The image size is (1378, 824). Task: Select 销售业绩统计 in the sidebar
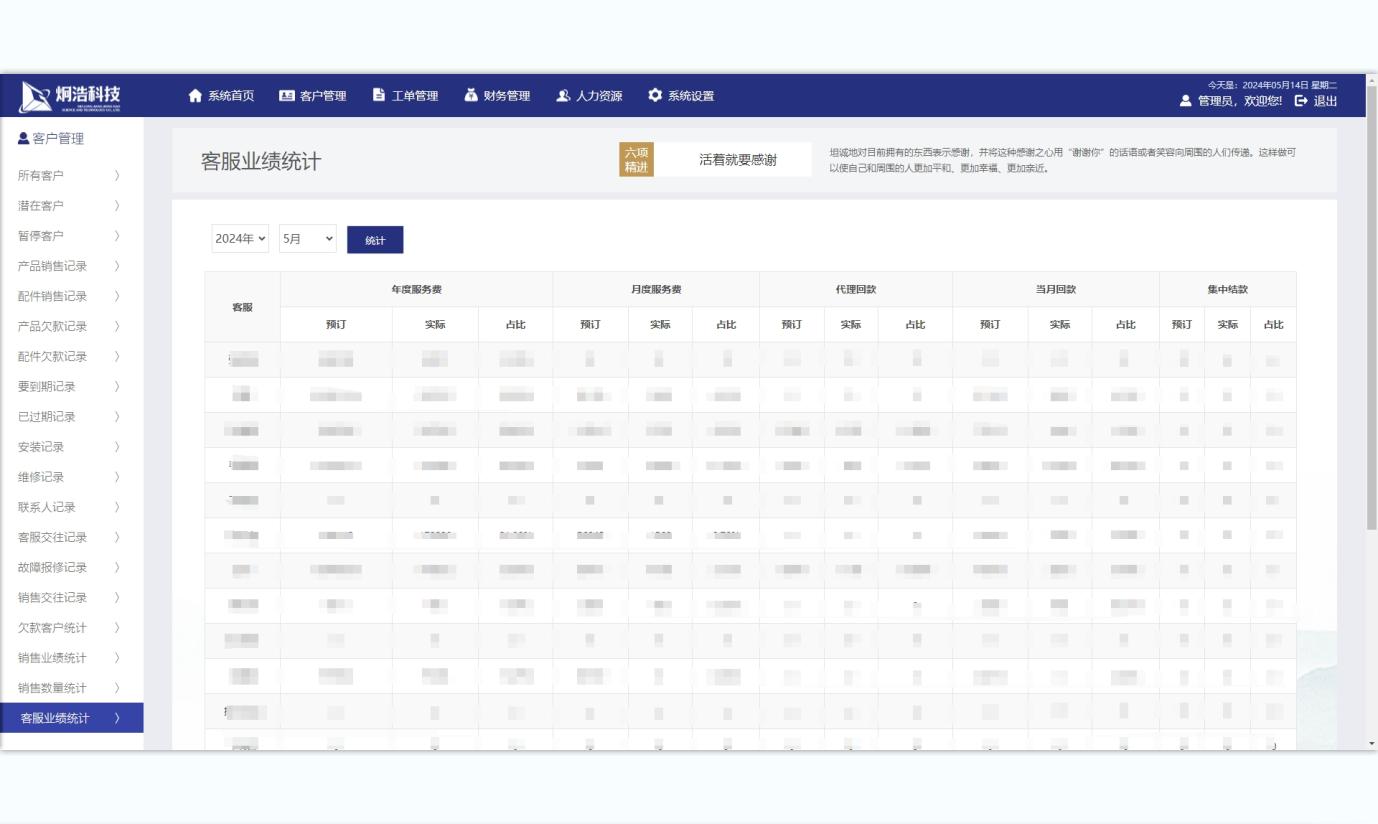click(x=52, y=658)
